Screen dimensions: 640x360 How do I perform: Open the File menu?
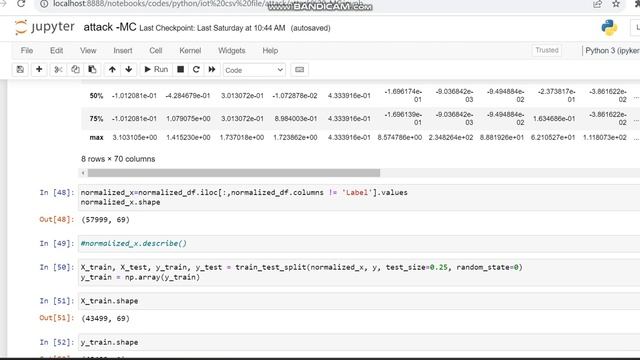[x=27, y=51]
